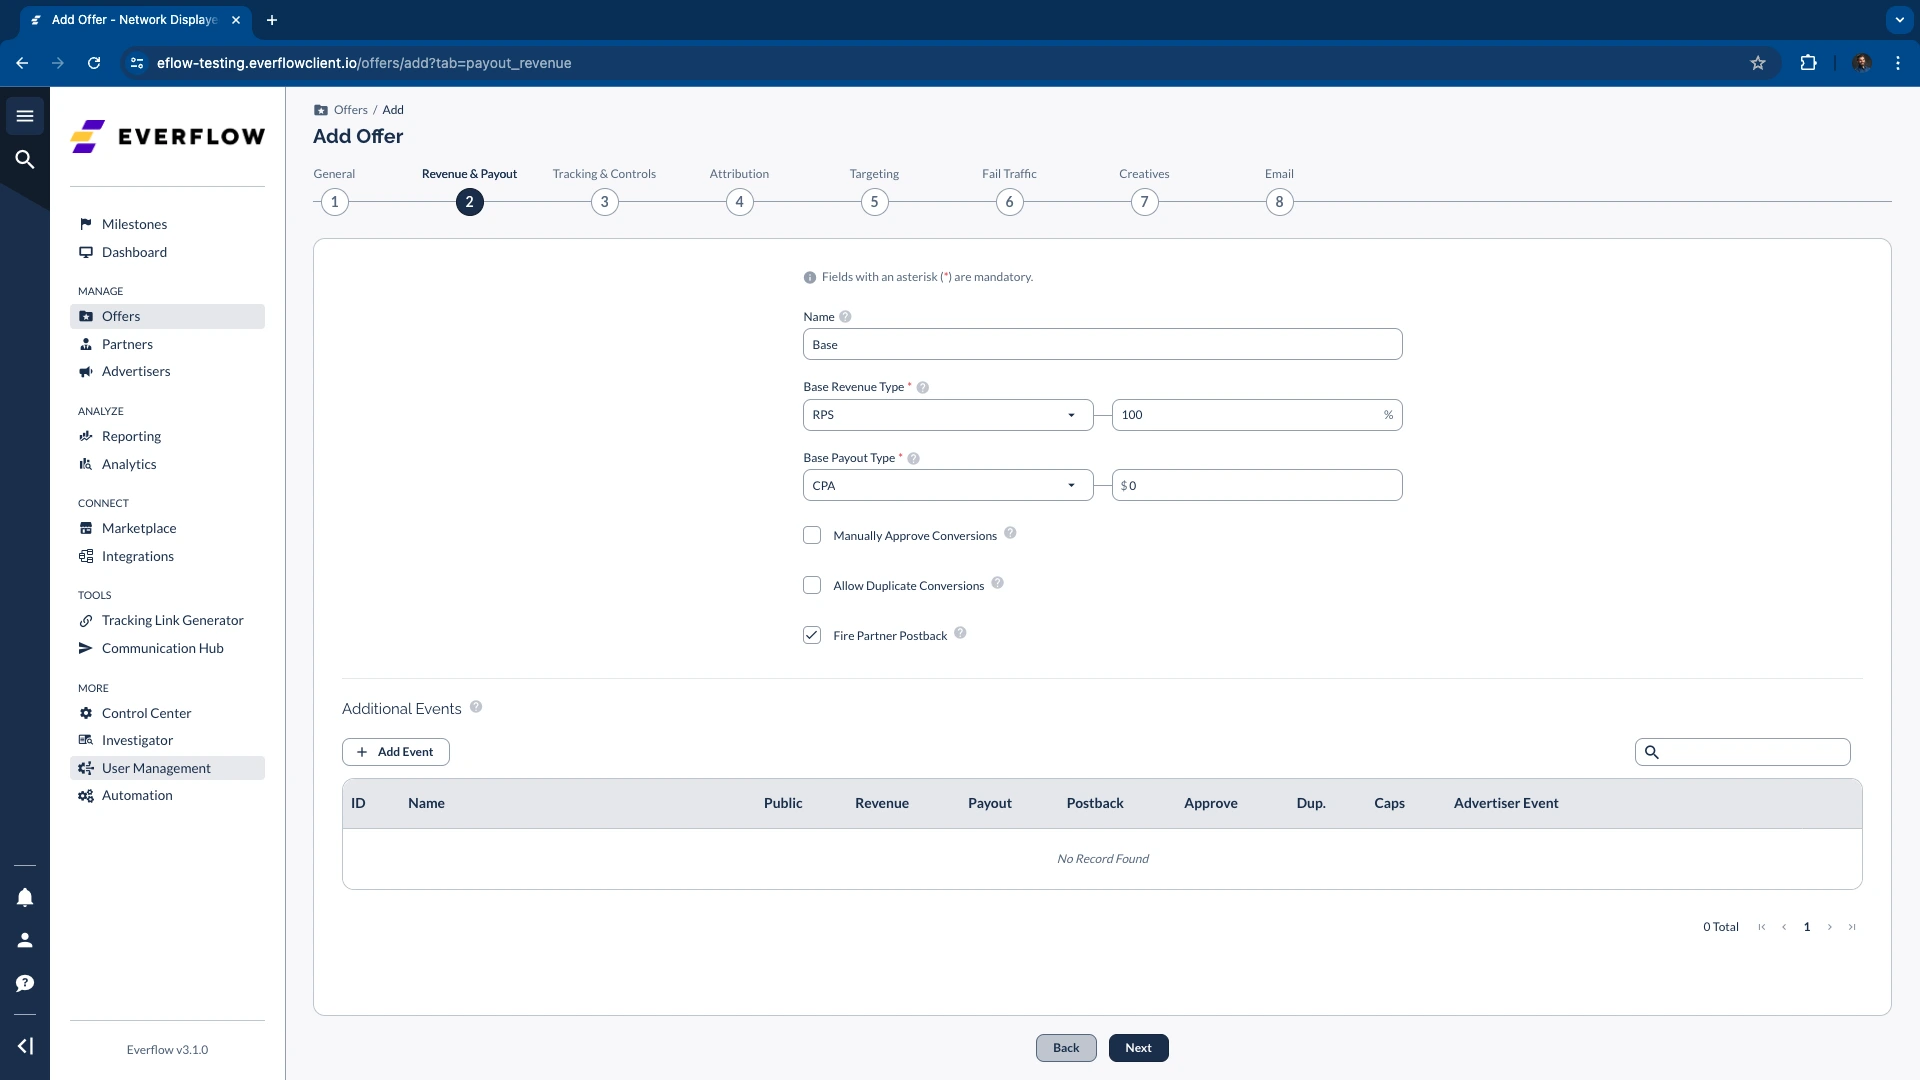
Task: Click the notifications bell icon
Action: 25,897
